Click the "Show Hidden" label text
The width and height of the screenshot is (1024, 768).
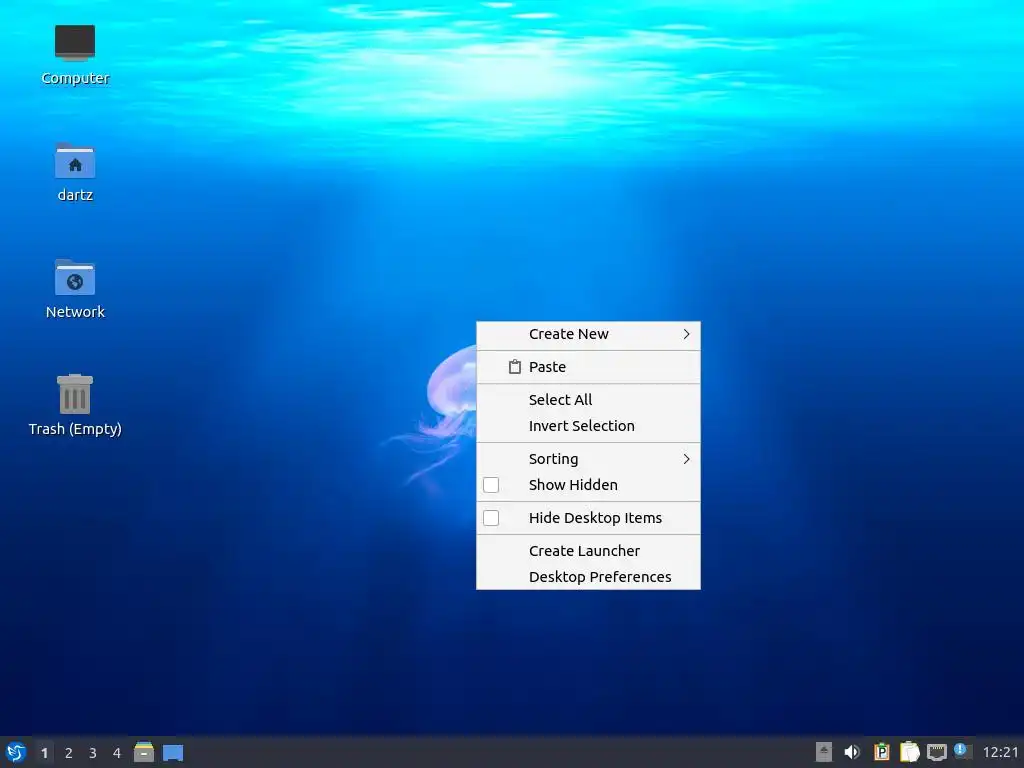click(x=573, y=485)
